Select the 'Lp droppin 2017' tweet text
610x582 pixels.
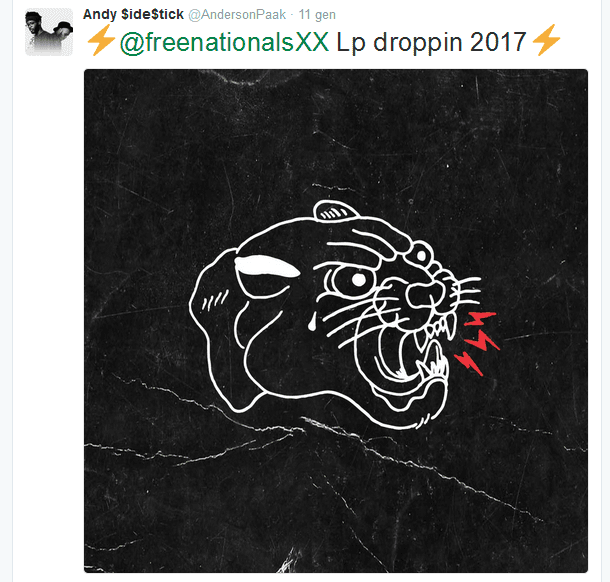[431, 42]
